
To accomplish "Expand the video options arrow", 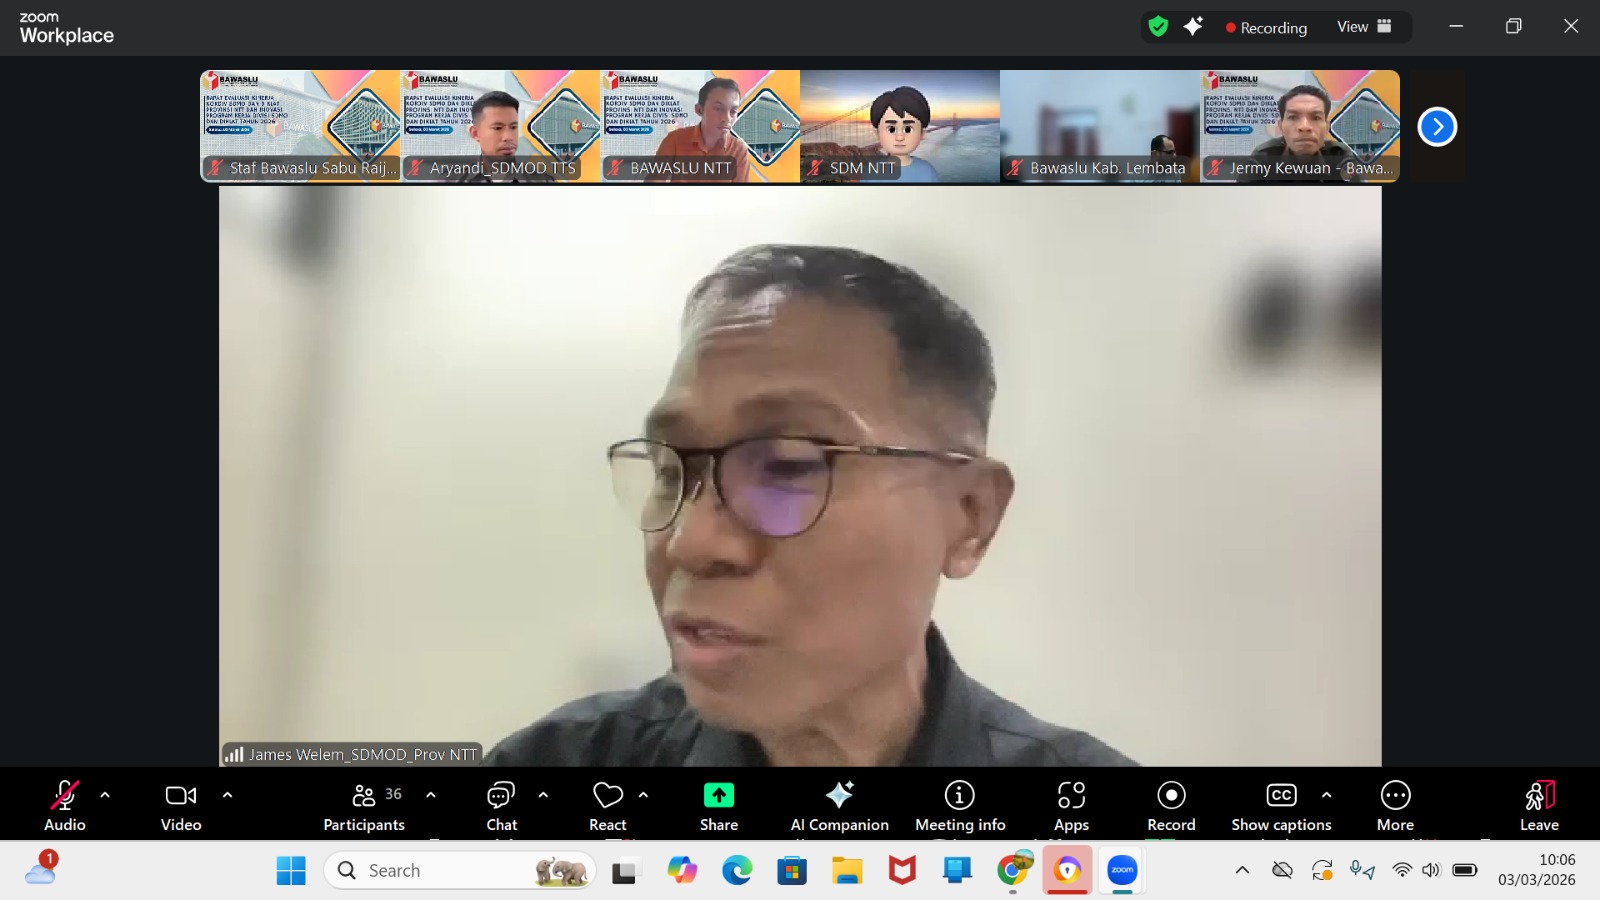I will [x=227, y=795].
